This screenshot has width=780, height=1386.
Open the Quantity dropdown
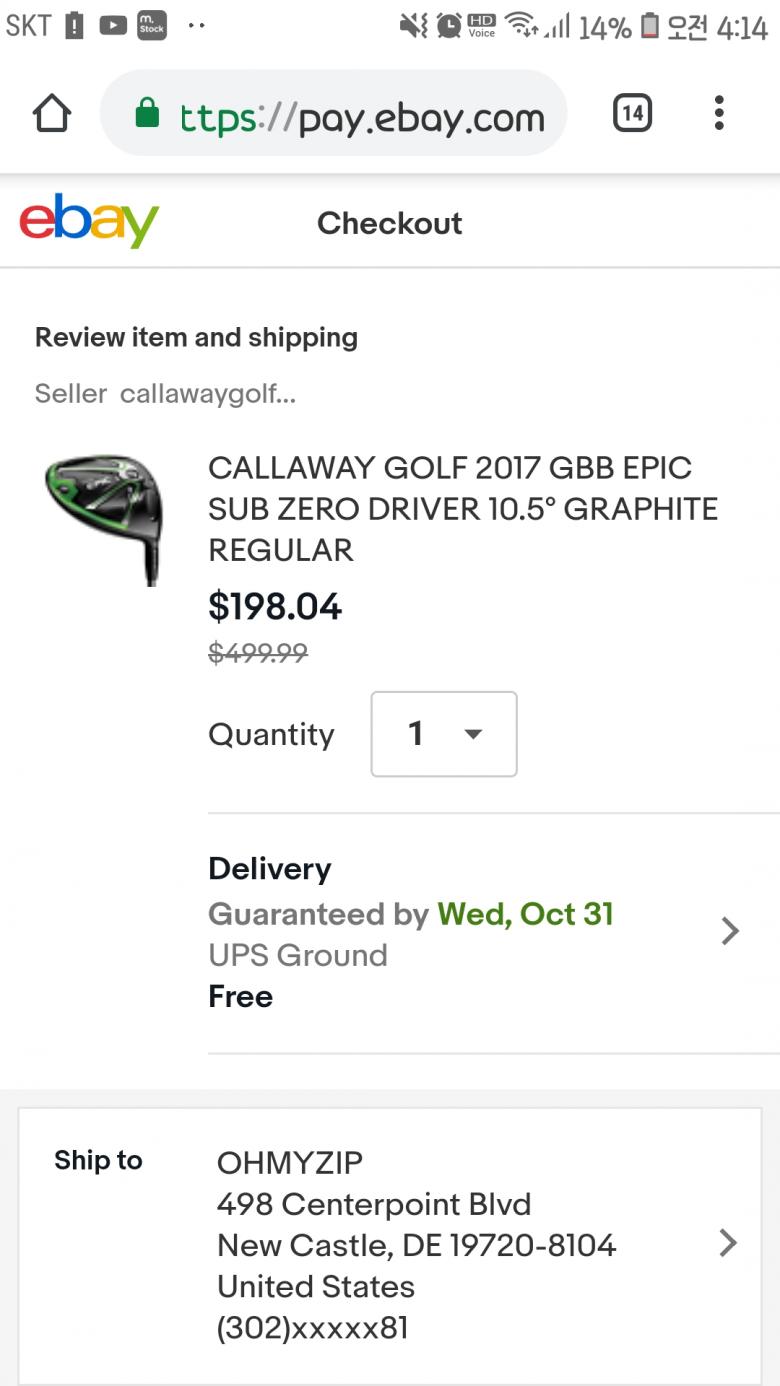point(443,734)
